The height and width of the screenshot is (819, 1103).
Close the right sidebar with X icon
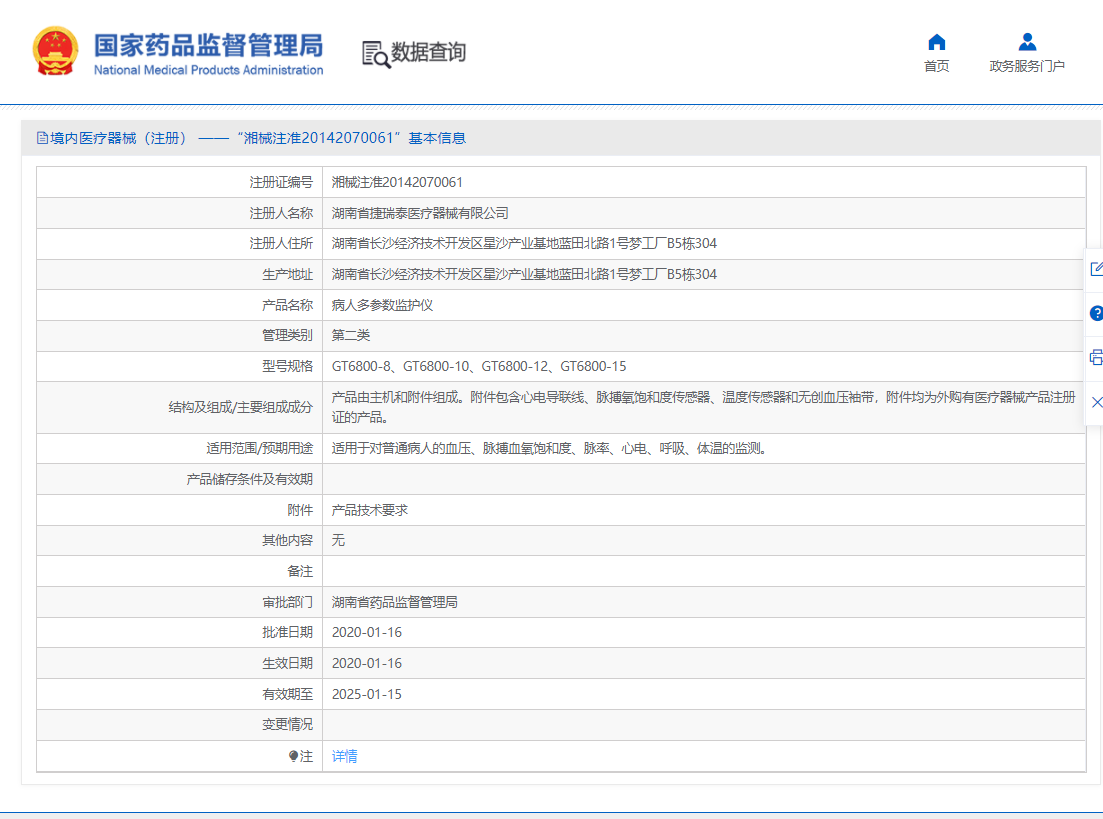(x=1096, y=402)
